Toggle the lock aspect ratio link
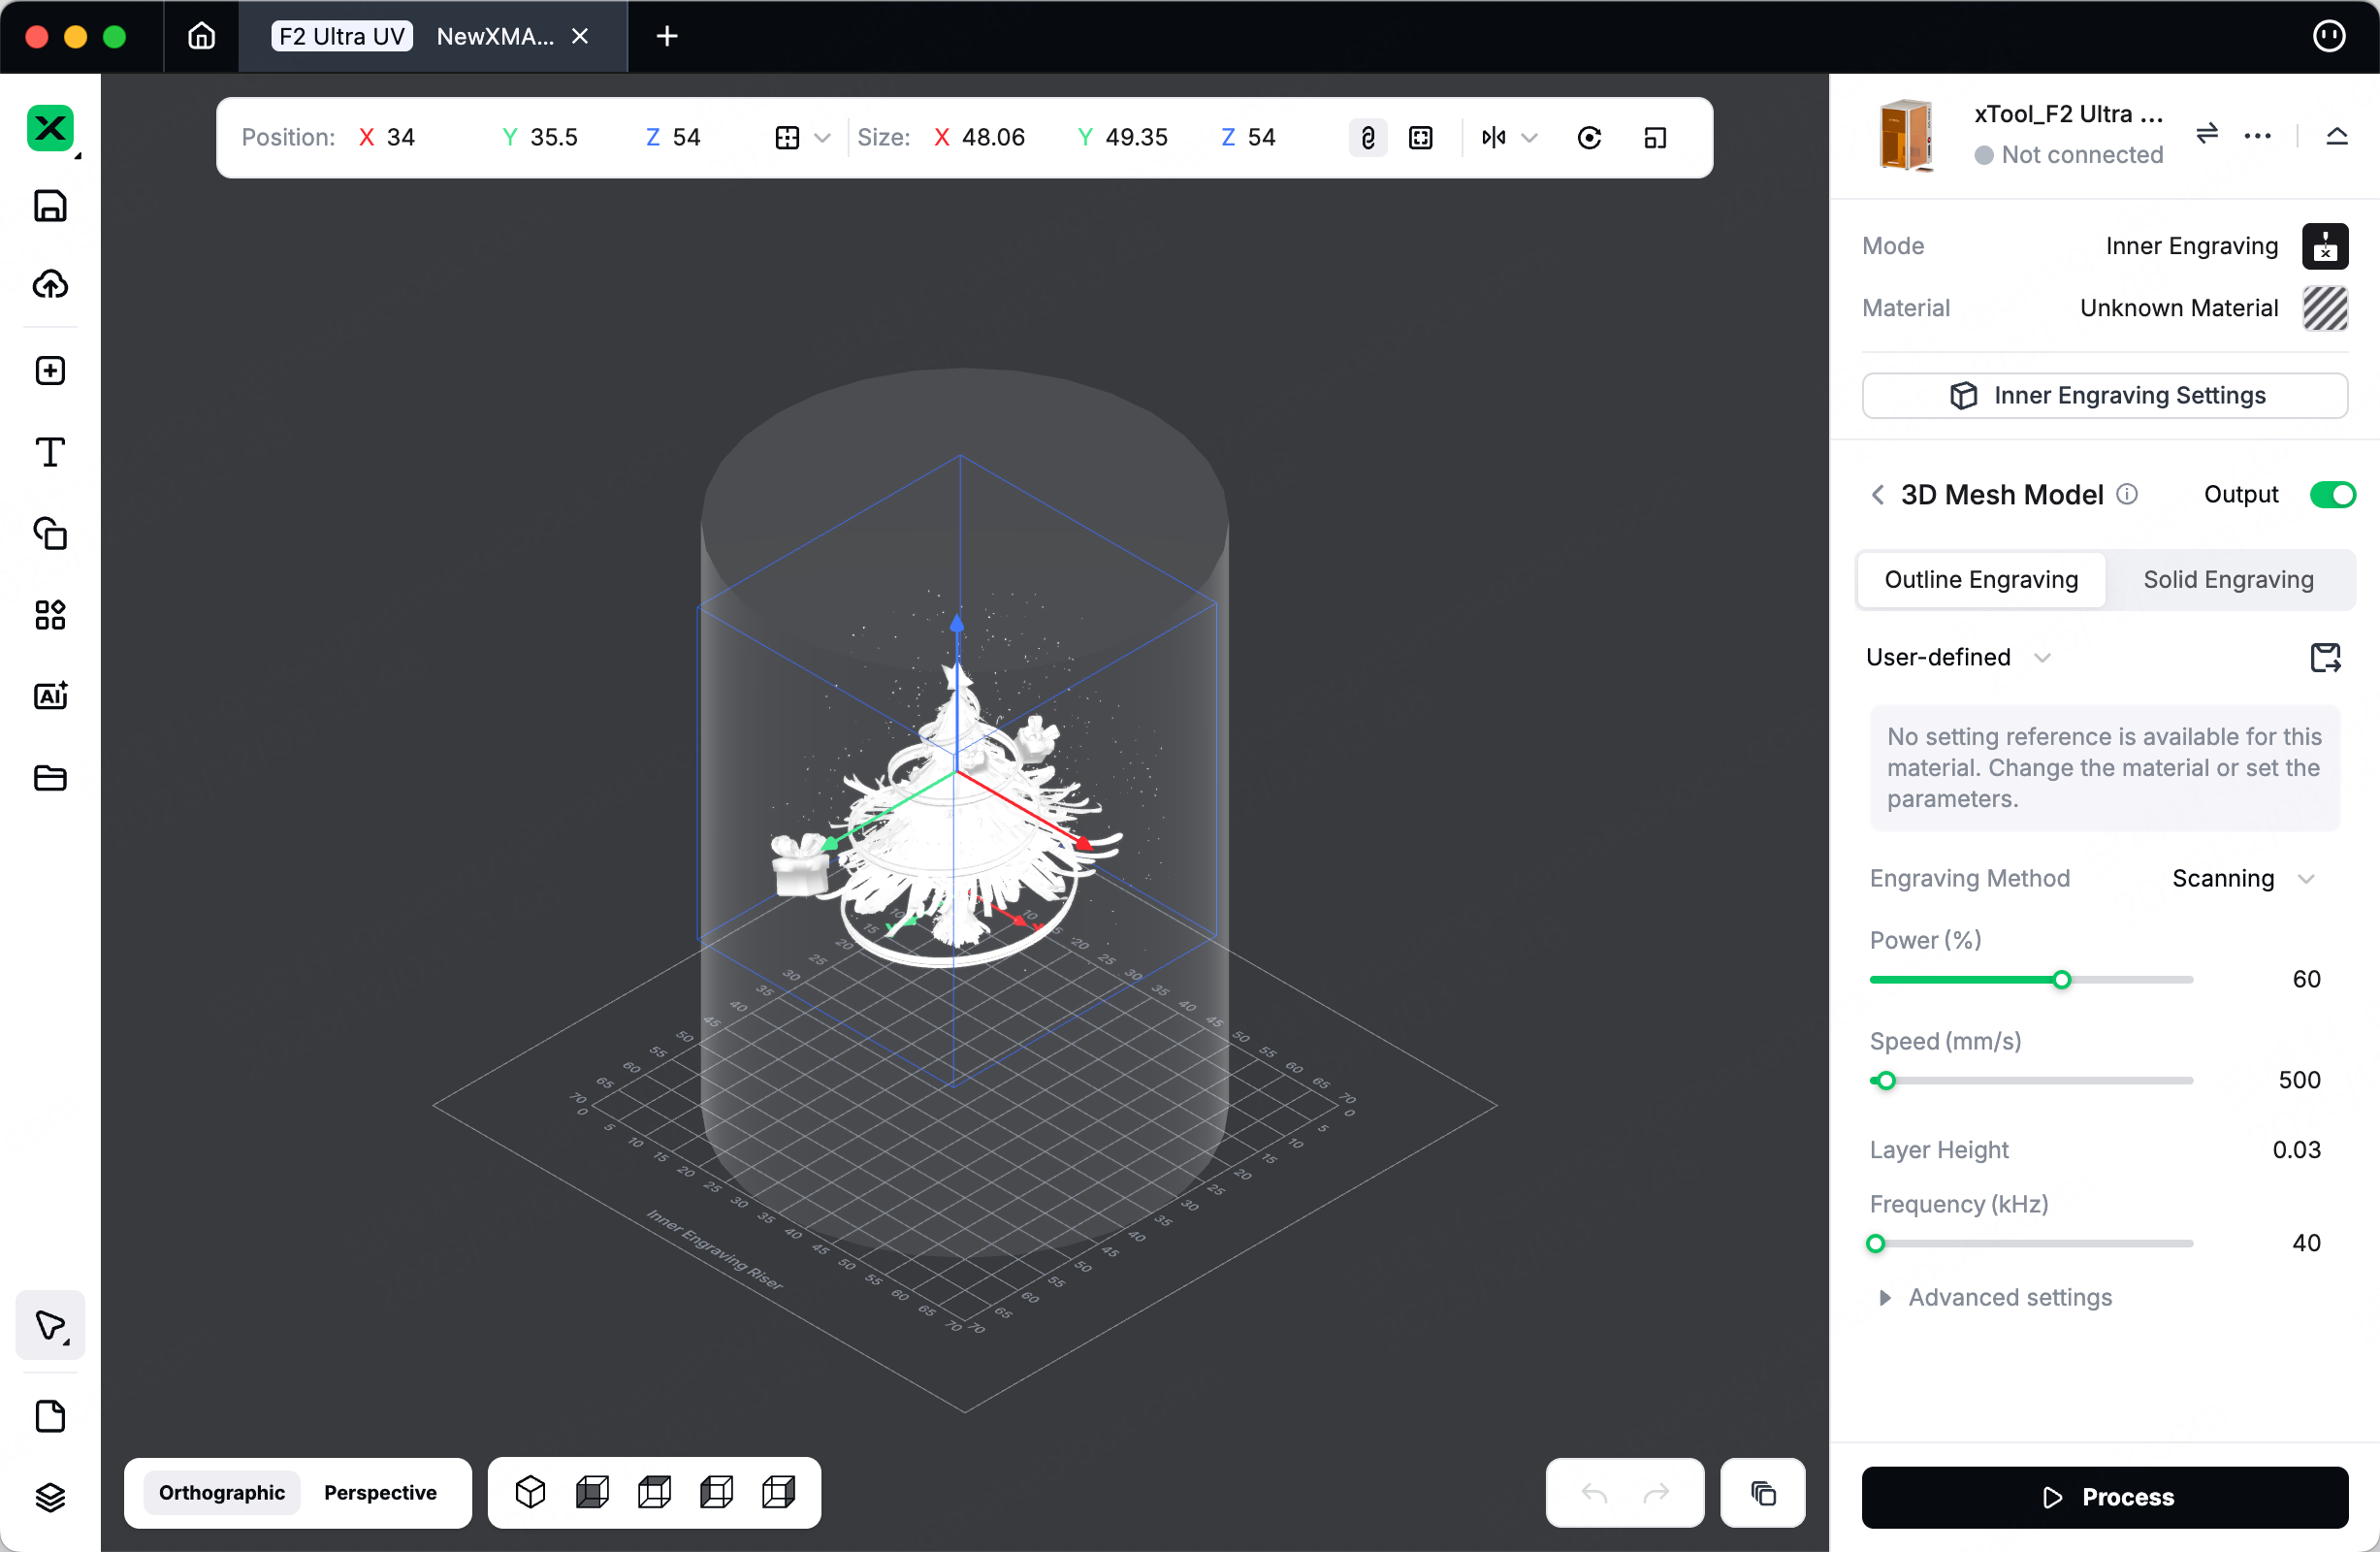 pyautogui.click(x=1368, y=138)
